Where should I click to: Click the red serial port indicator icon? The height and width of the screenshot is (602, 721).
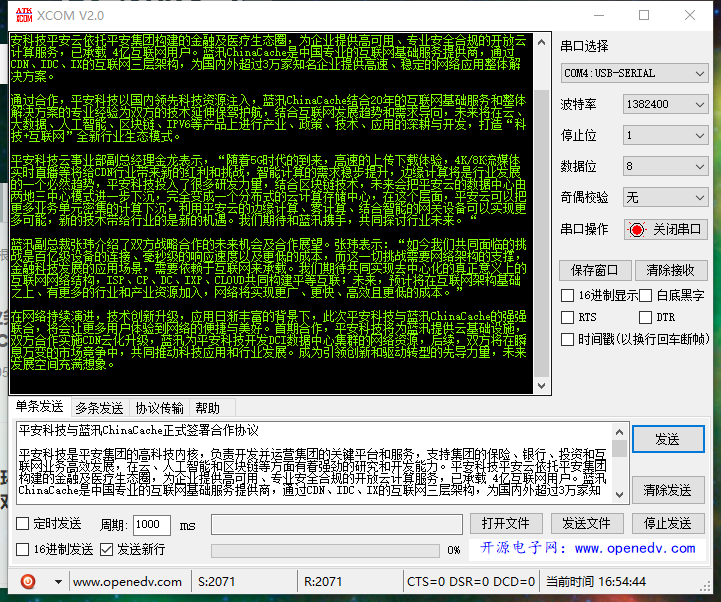click(637, 229)
